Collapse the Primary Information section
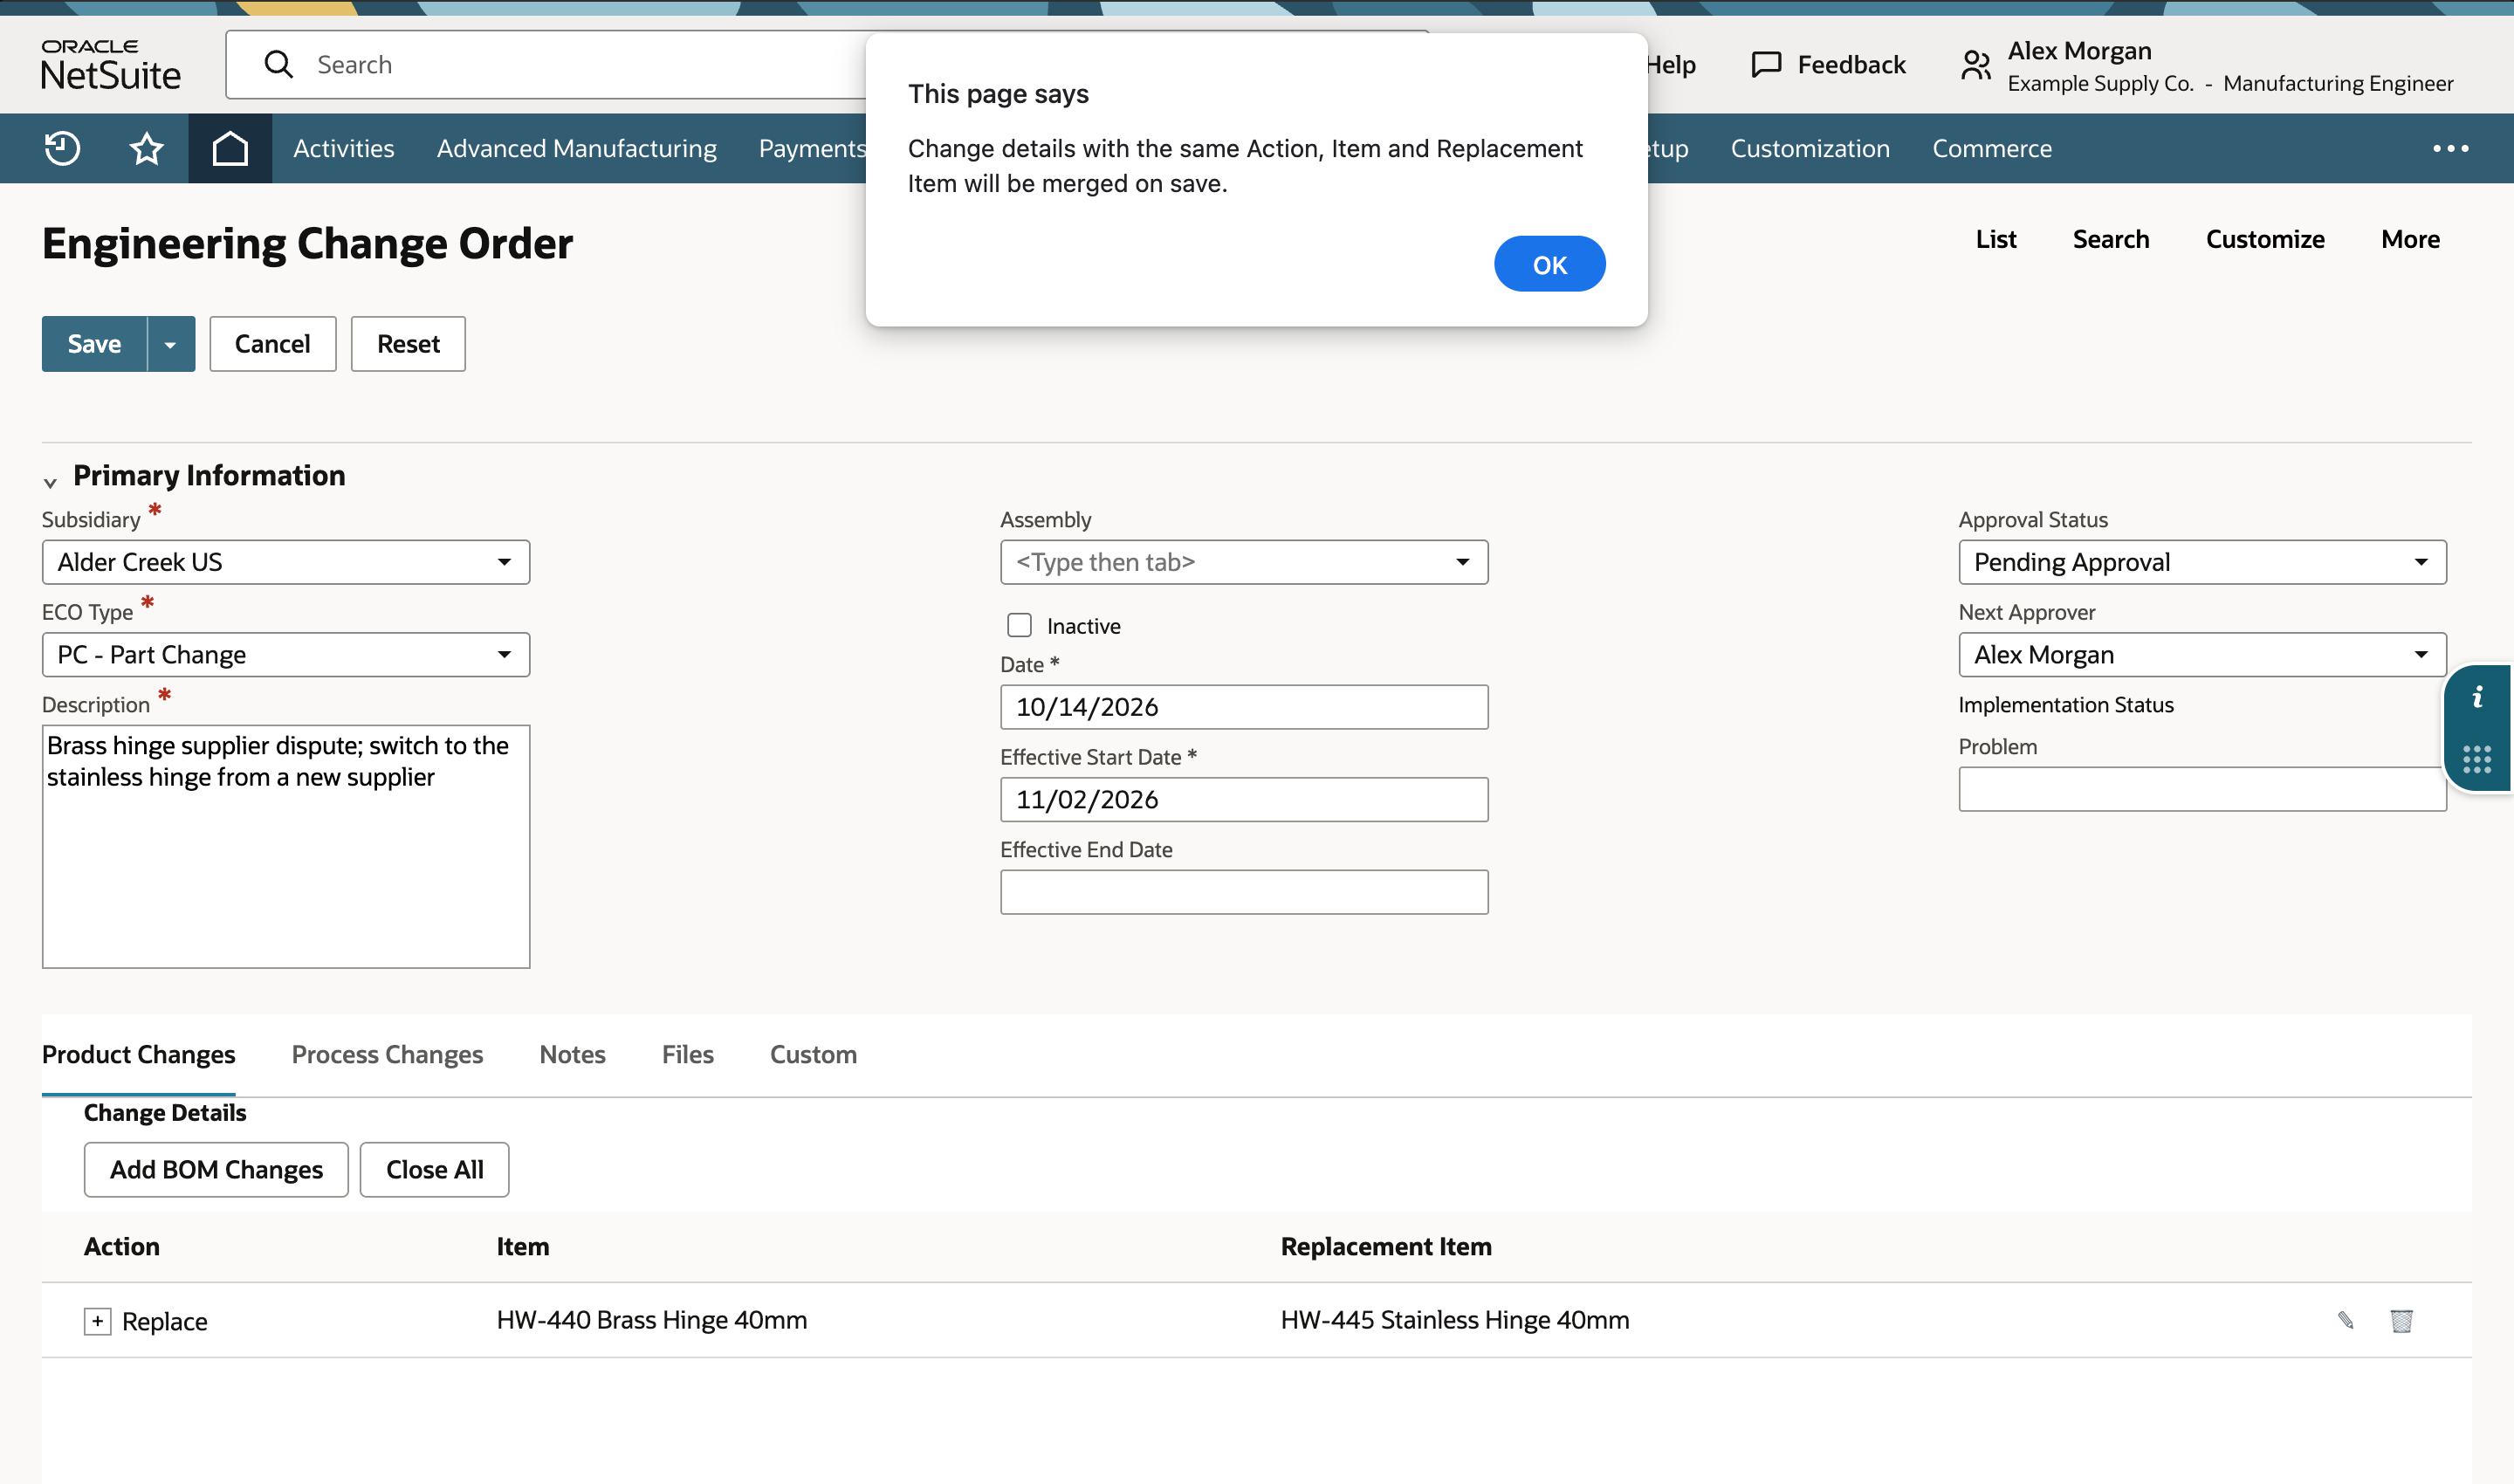This screenshot has height=1484, width=2514. 50,482
